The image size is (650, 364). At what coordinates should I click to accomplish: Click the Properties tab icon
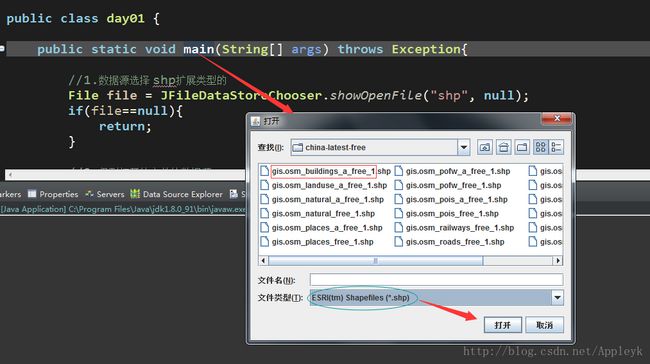tap(32, 194)
